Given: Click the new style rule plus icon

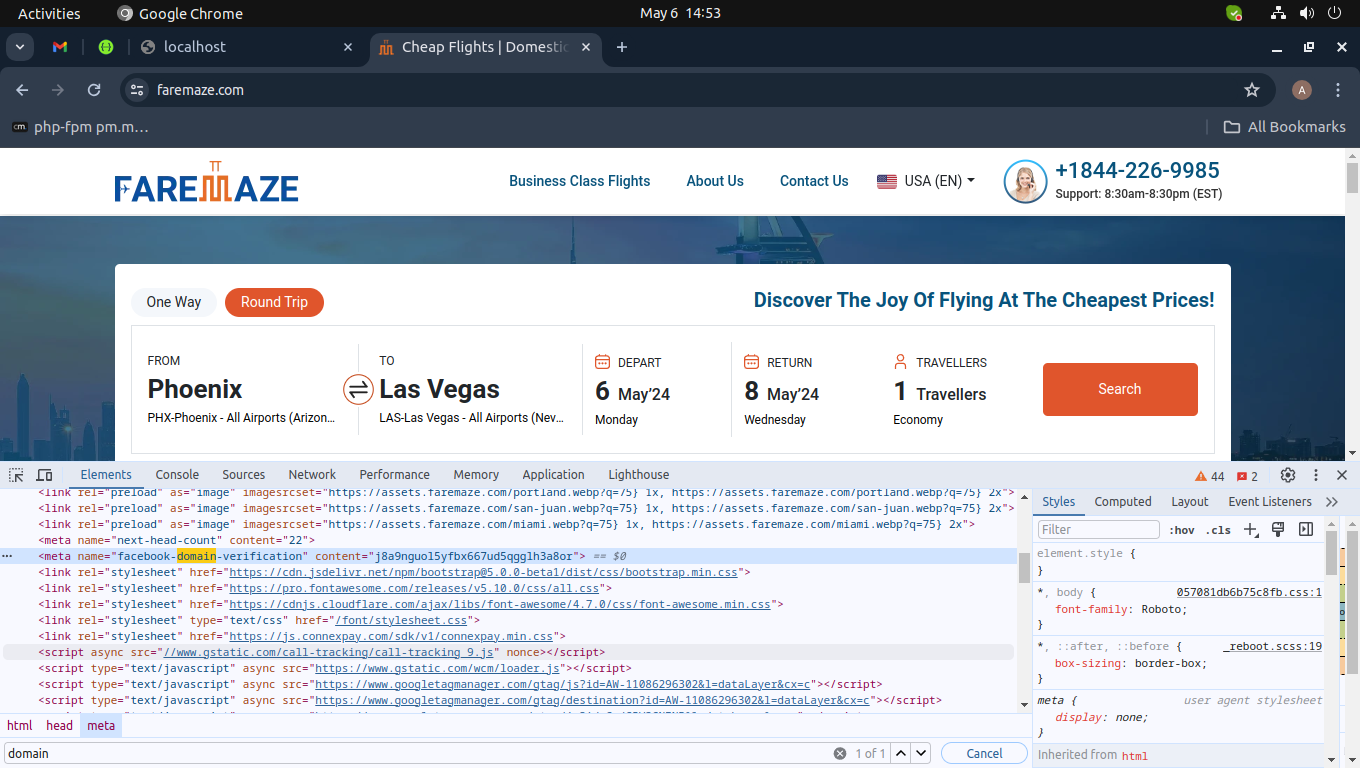Looking at the screenshot, I should (x=1251, y=530).
